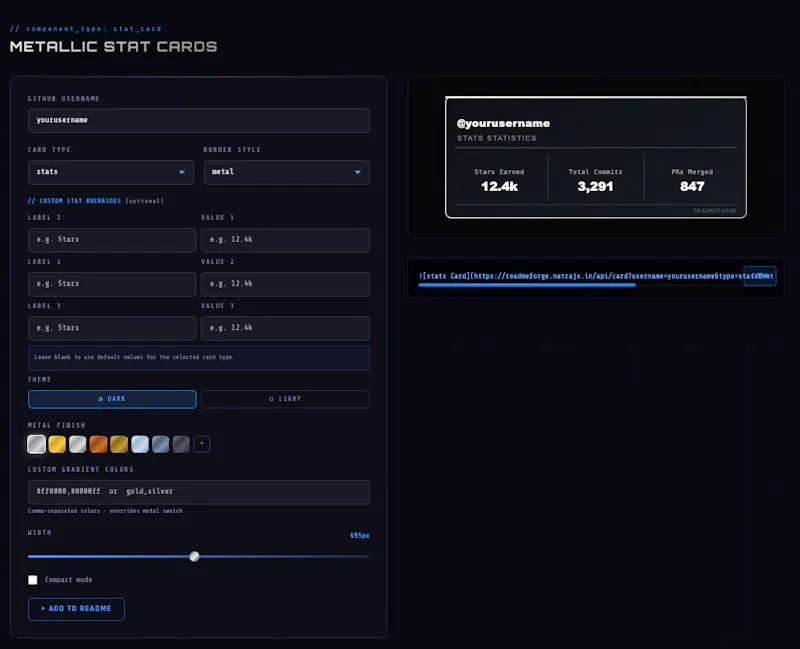Click the PRs Merged 847 value
The image size is (800, 649).
tap(692, 187)
